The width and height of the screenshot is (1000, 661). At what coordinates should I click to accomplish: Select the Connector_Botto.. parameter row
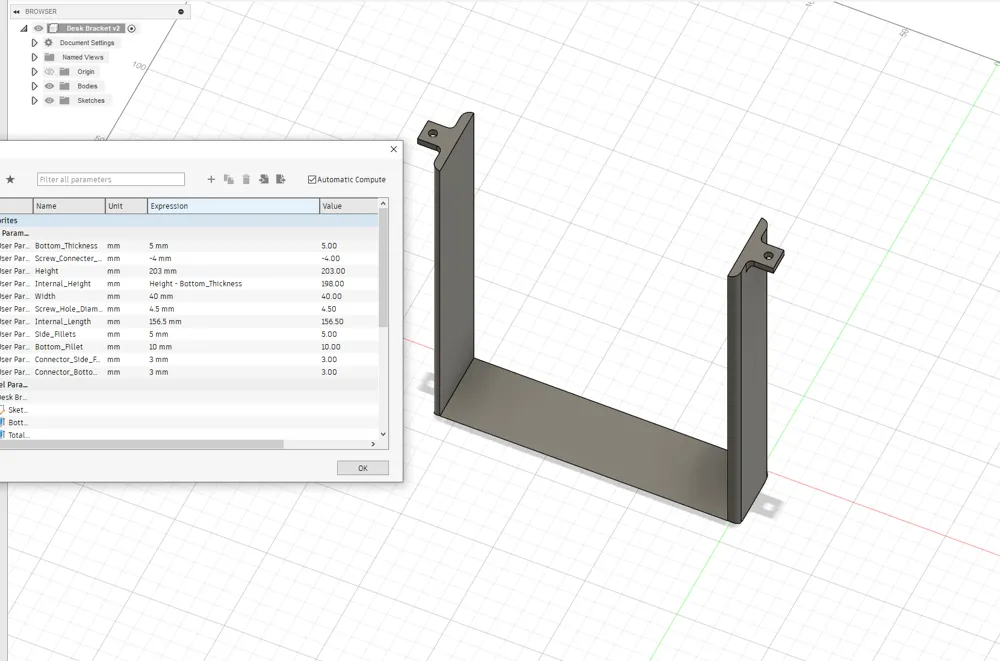(189, 372)
